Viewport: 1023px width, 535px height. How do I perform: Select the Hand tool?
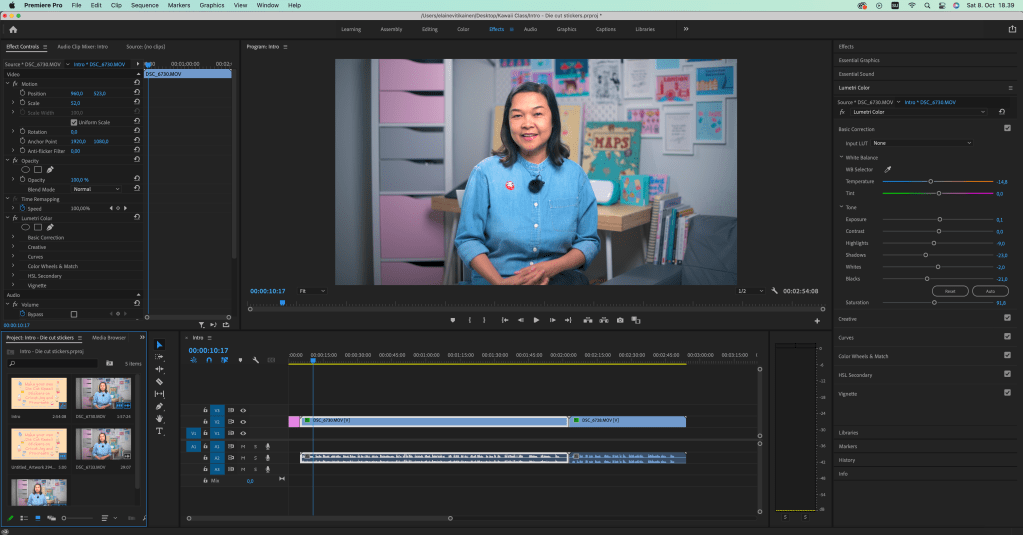(159, 419)
